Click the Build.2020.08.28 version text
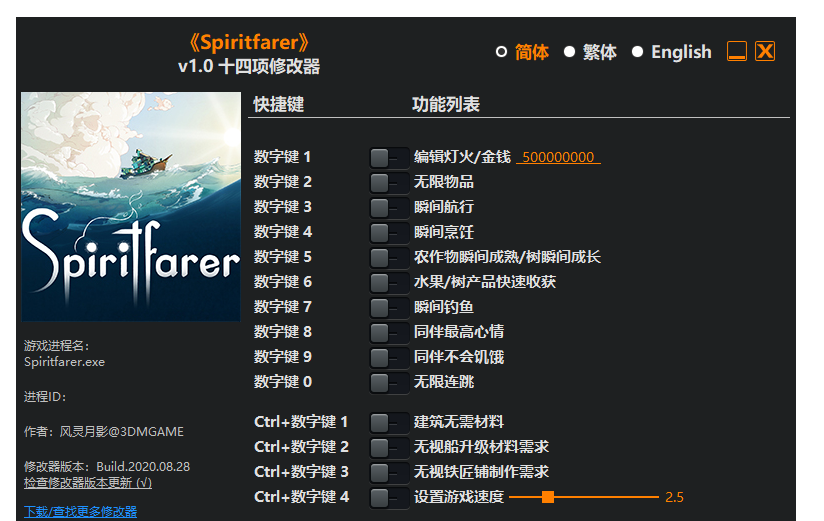Viewport: 824px width, 521px height. (x=143, y=466)
